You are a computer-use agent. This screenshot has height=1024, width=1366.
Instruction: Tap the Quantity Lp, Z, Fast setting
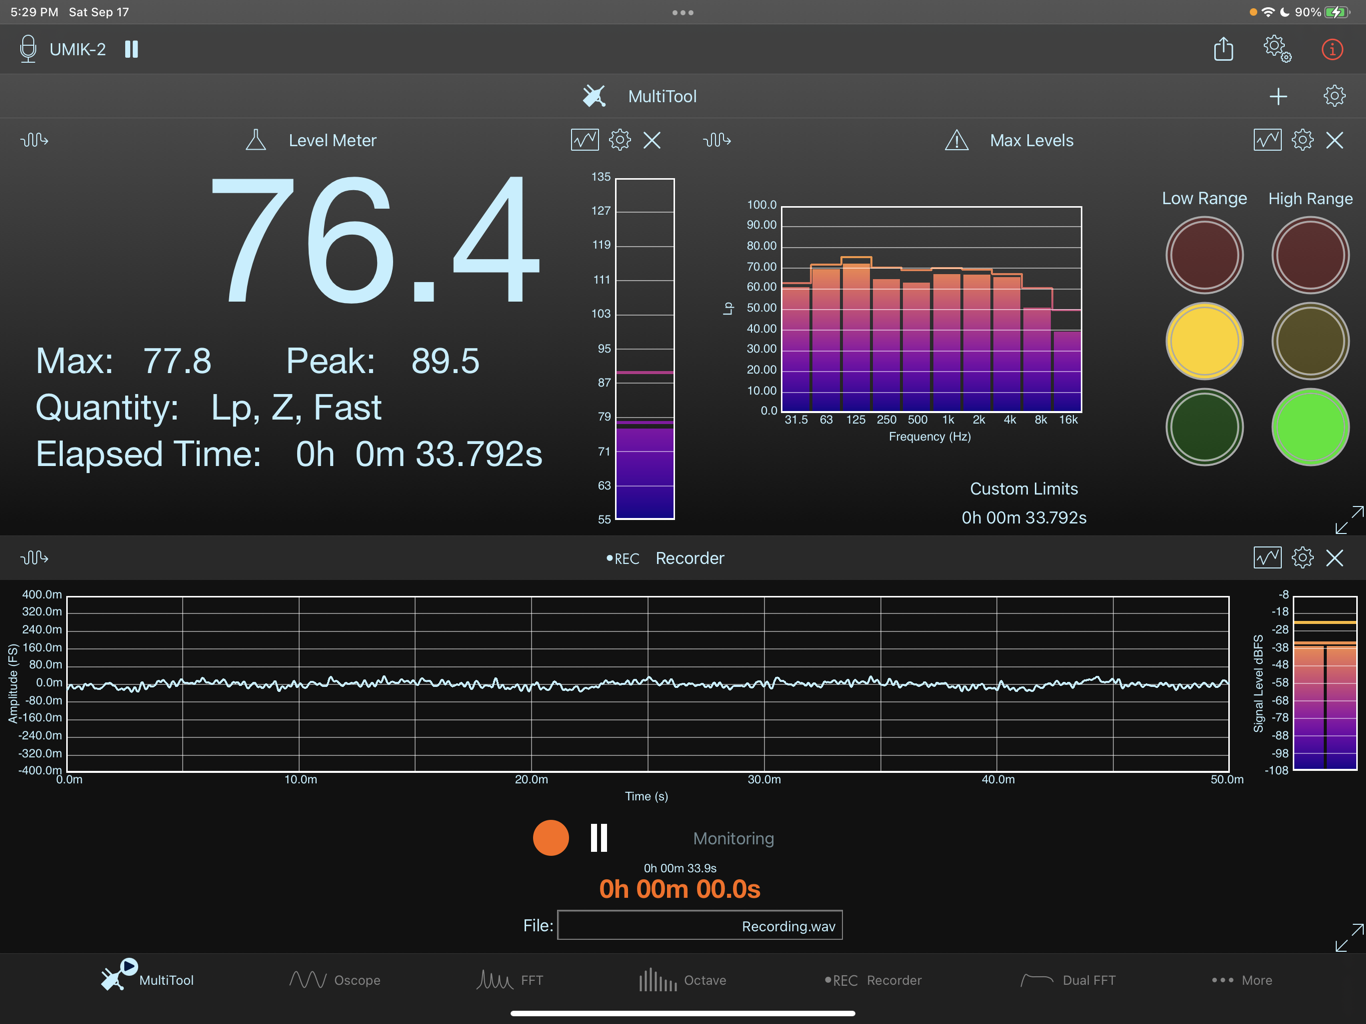click(x=209, y=408)
